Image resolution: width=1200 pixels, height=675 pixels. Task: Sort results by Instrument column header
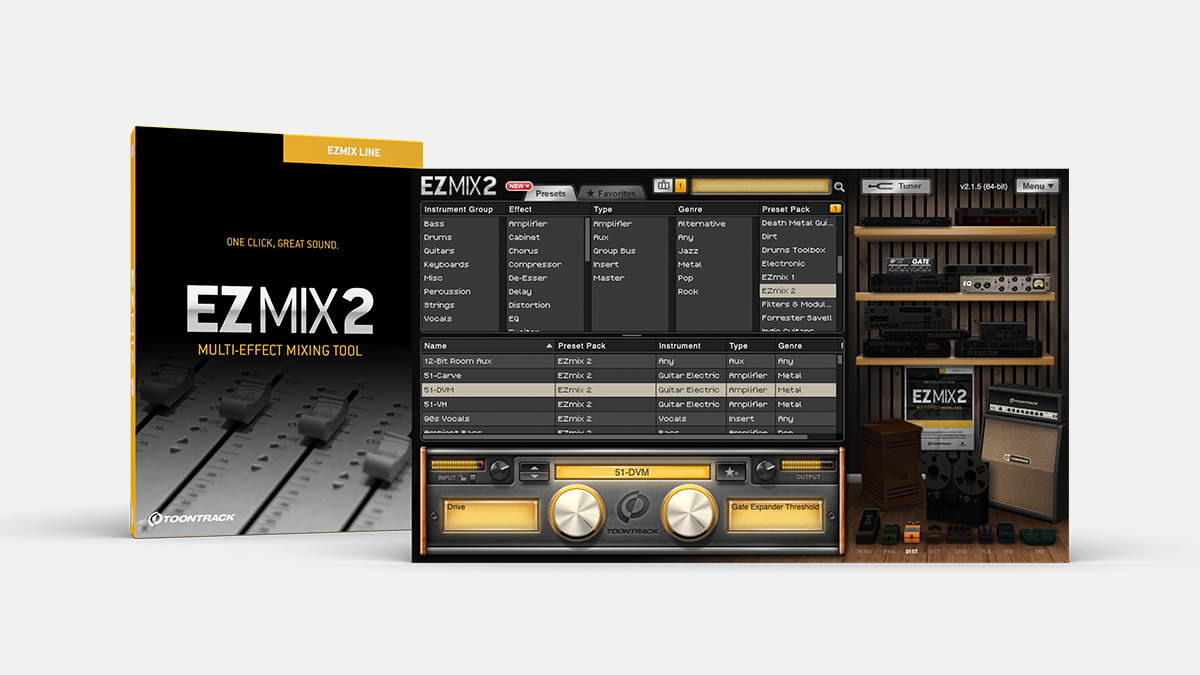point(690,345)
